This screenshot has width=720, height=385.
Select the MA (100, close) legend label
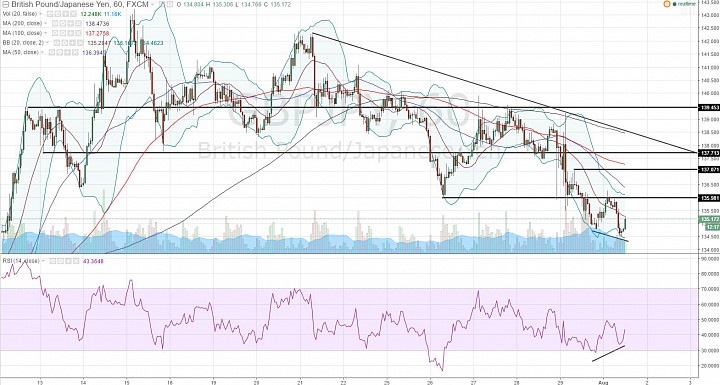(22, 33)
